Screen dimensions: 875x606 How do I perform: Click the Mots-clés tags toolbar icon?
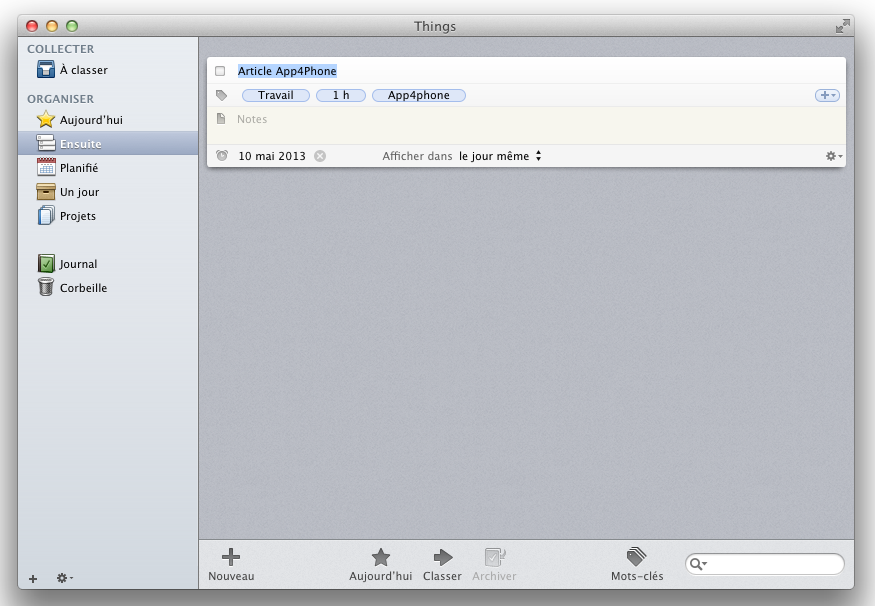tap(636, 558)
